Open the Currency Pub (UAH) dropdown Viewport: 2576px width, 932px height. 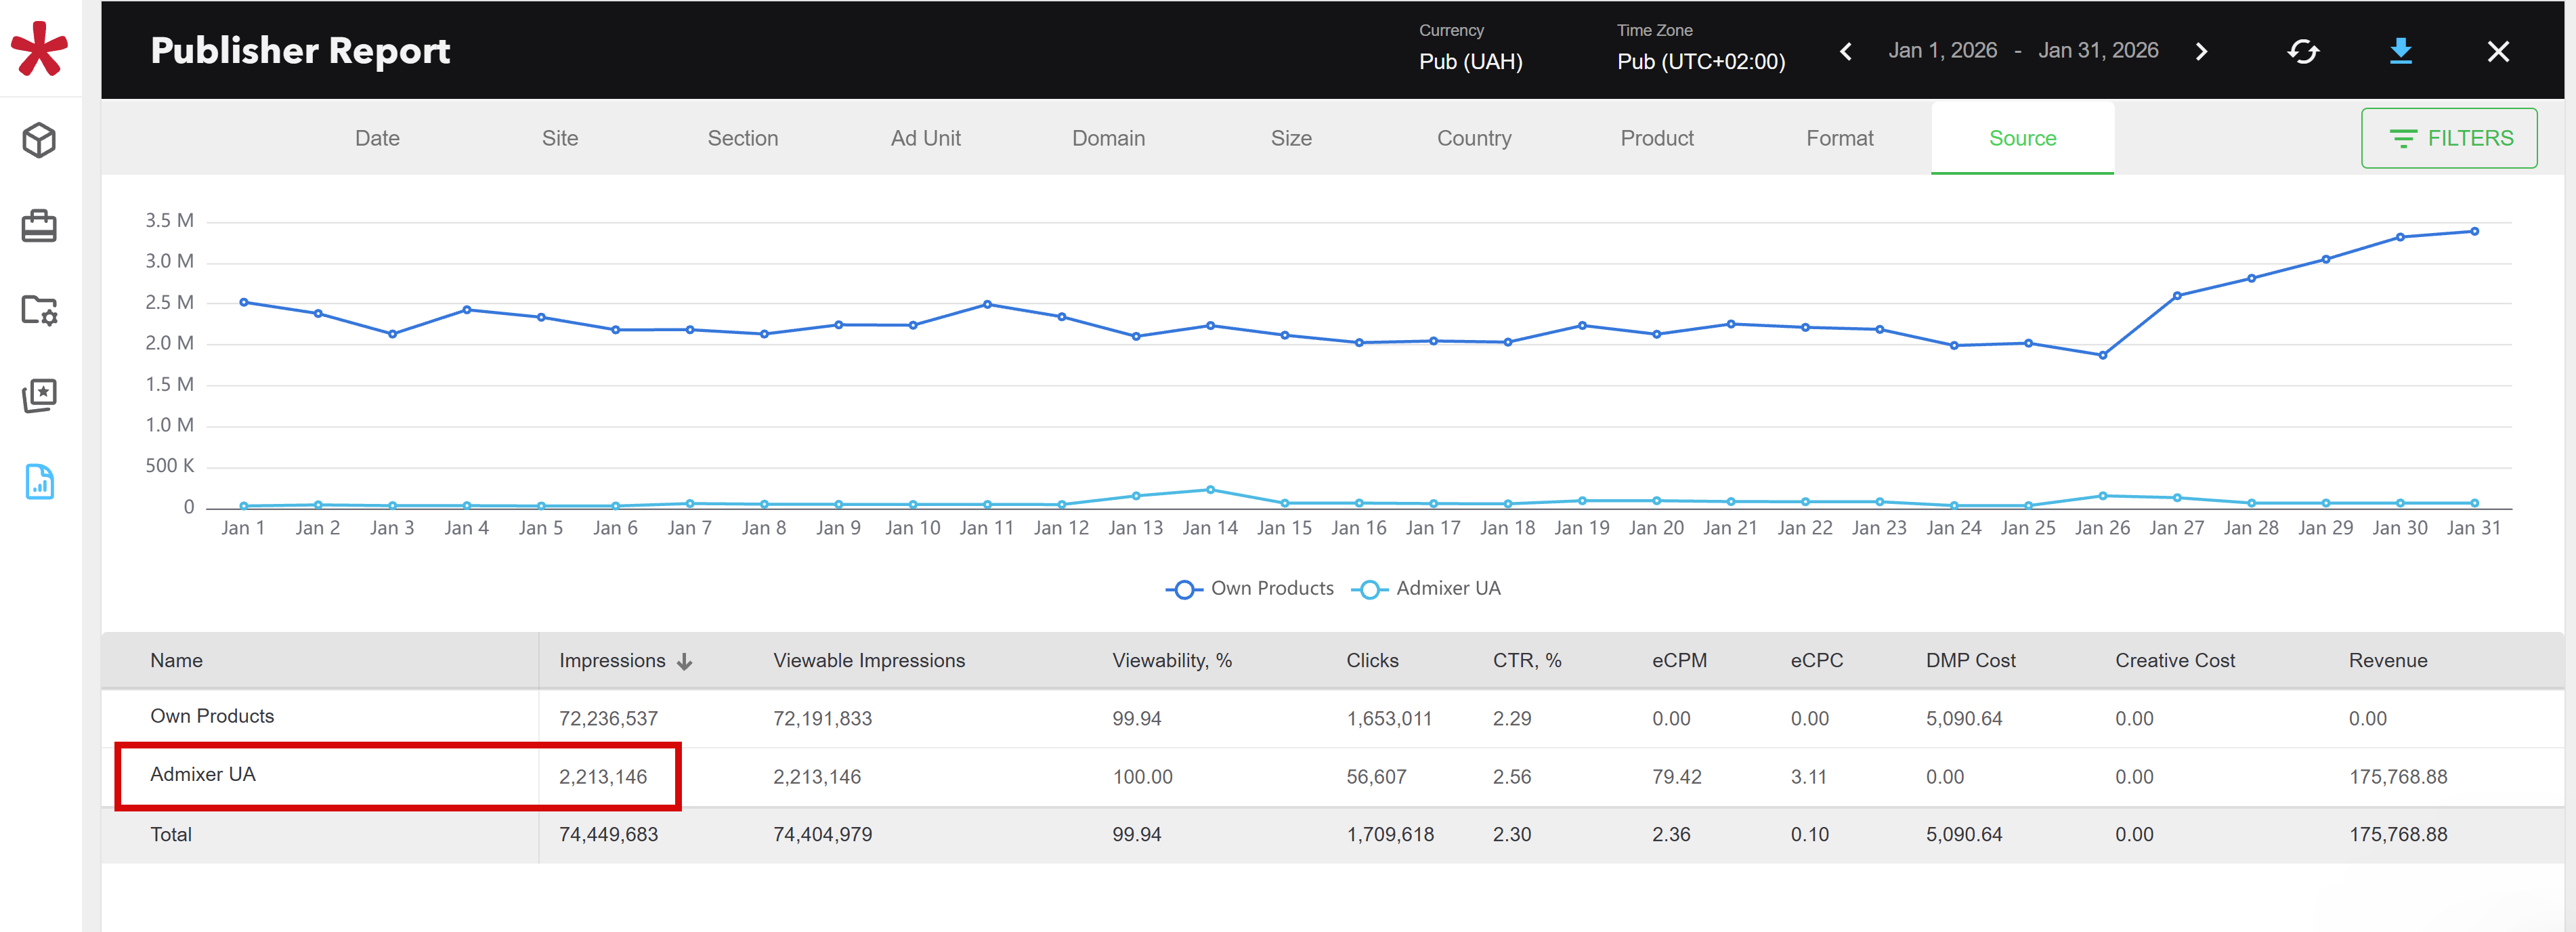tap(1470, 61)
